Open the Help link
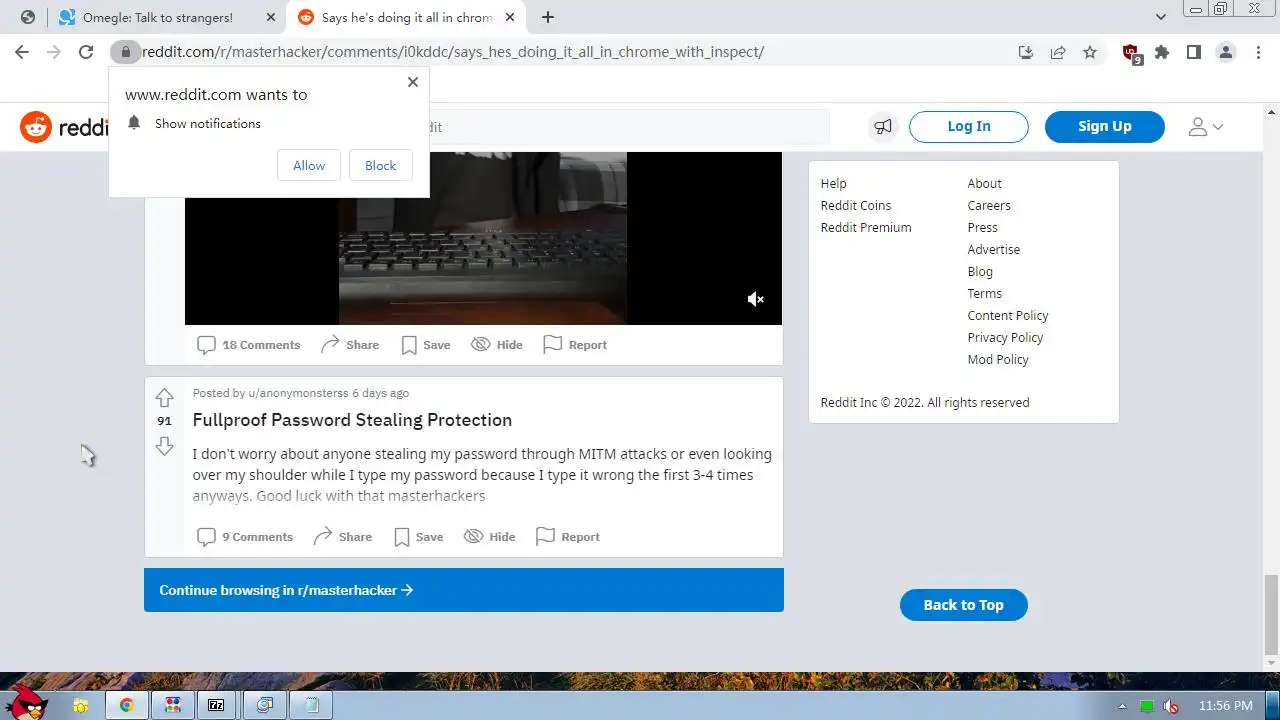The height and width of the screenshot is (720, 1280). [x=834, y=184]
